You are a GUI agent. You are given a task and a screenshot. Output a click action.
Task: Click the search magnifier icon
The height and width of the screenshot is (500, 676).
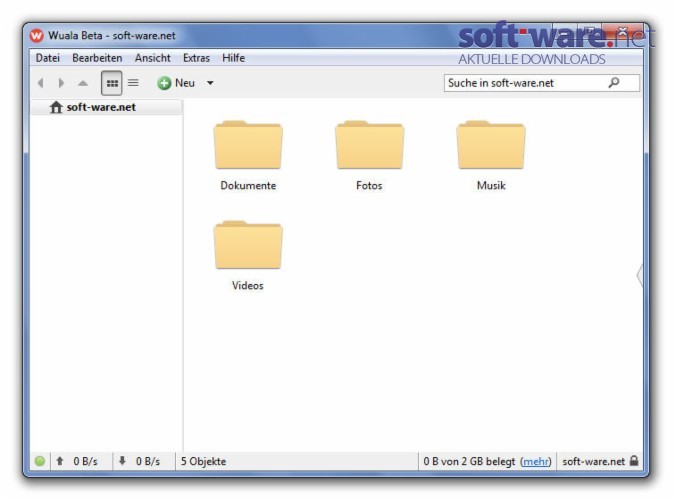coord(614,82)
